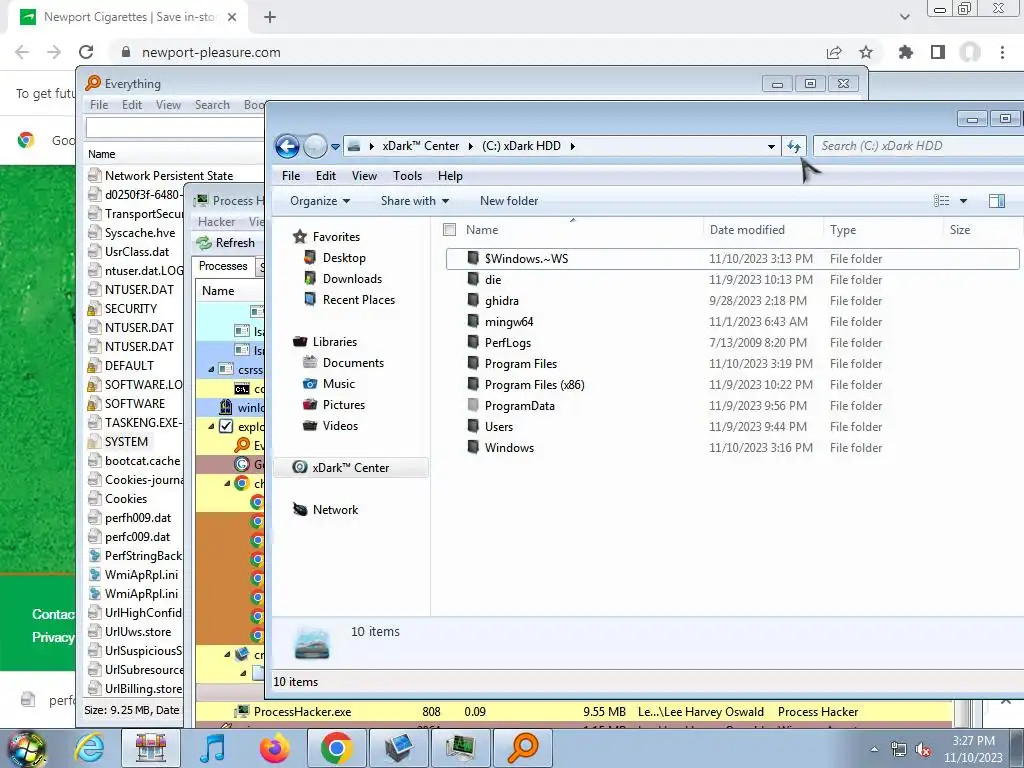Toggle the preview pane icon
Viewport: 1024px width, 768px height.
(x=997, y=201)
